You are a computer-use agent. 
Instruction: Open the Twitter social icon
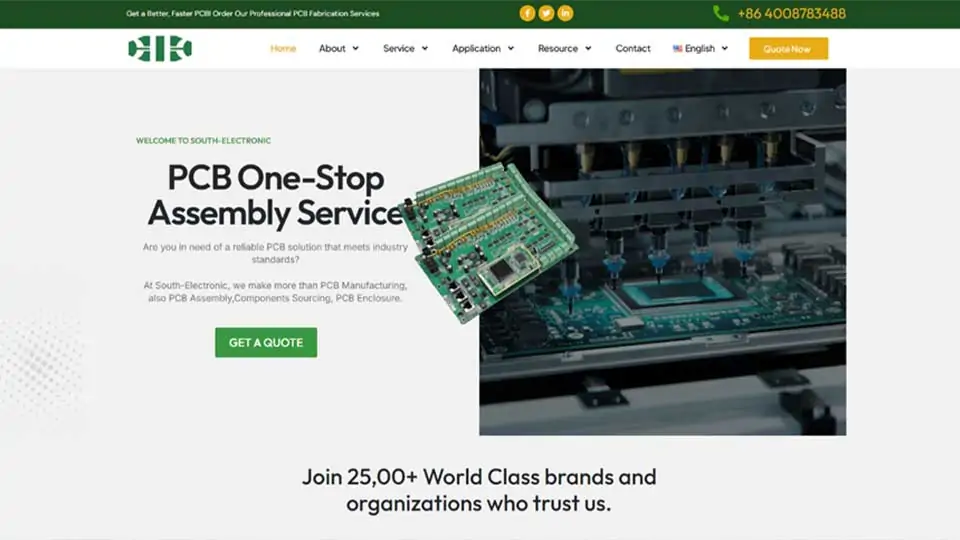[546, 13]
